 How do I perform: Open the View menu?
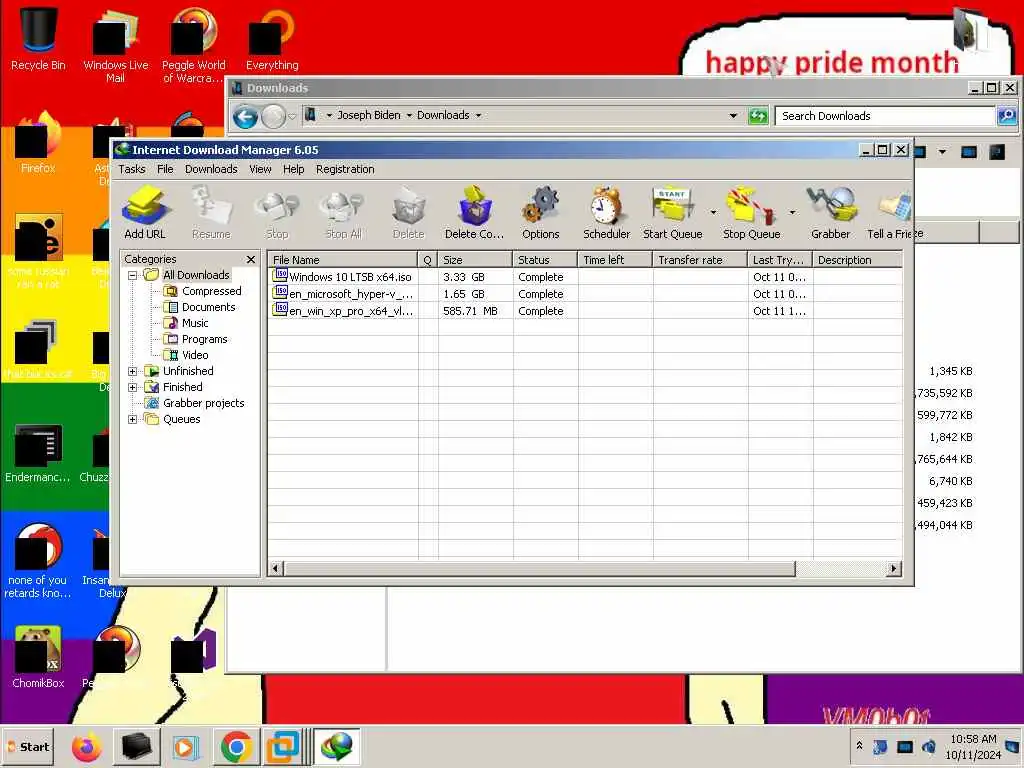[x=260, y=169]
